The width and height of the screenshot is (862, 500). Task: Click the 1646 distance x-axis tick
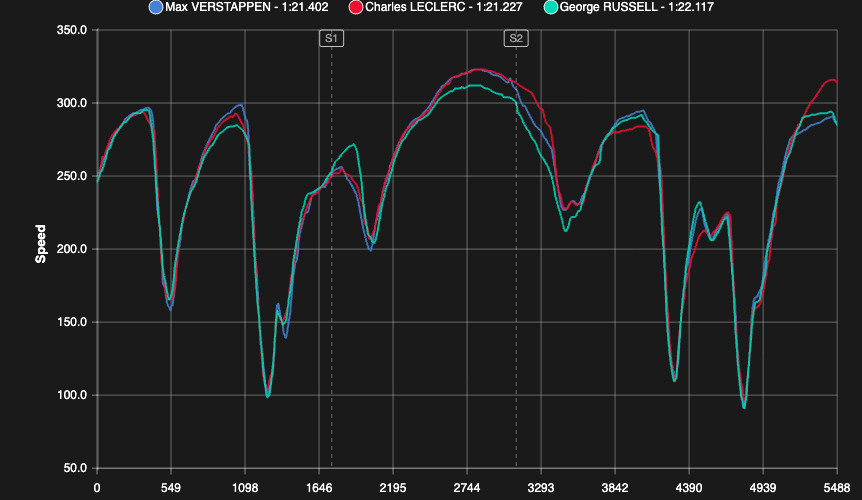coord(319,488)
